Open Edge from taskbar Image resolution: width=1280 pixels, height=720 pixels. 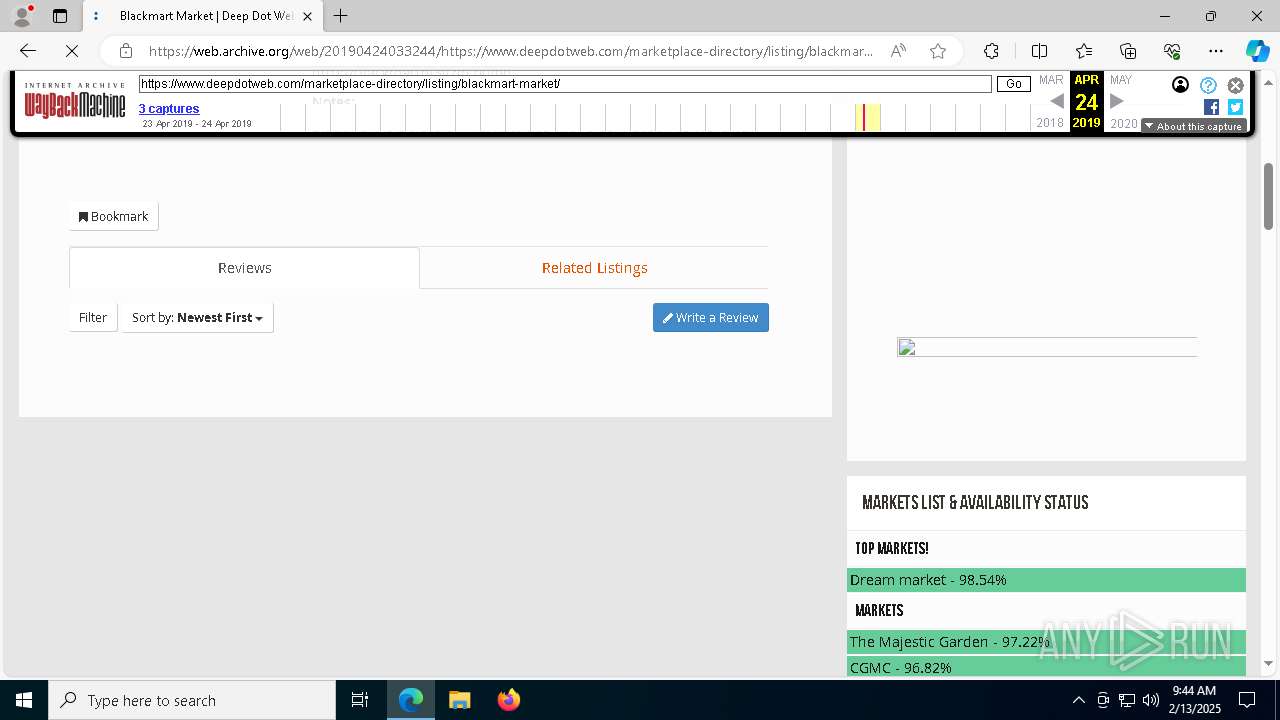point(411,700)
